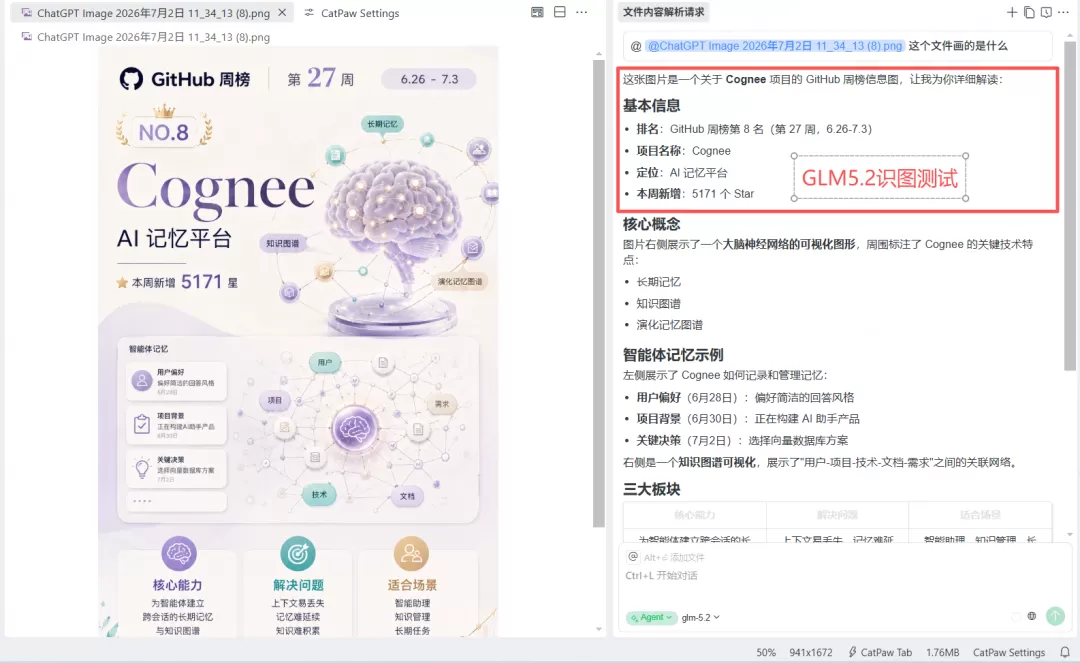Click the 智能体记忆示例 heading in chat

click(673, 355)
